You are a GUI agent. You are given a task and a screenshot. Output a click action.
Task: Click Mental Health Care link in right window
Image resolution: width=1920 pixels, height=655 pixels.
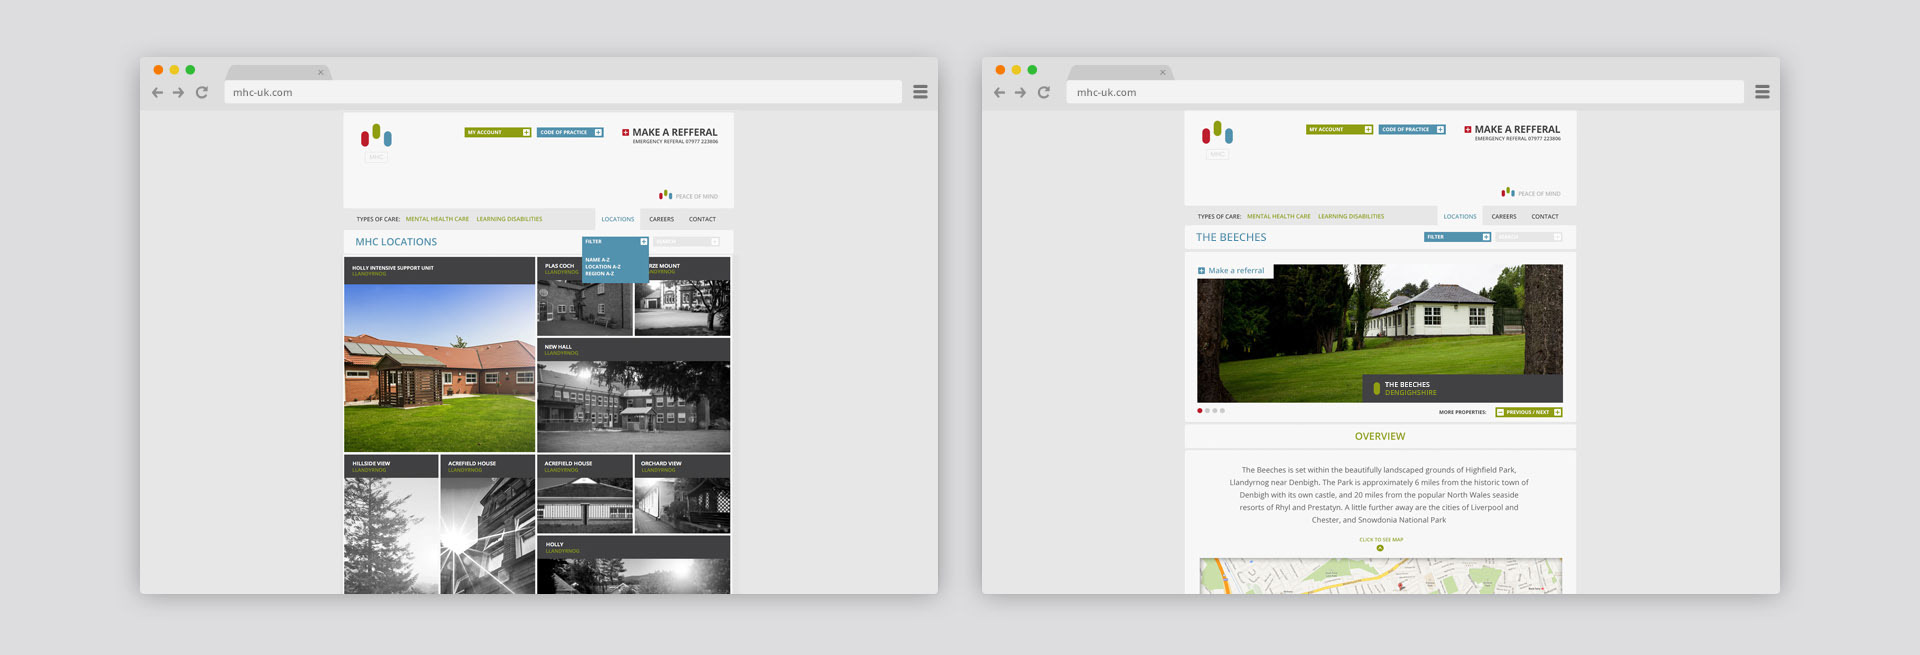pyautogui.click(x=1279, y=216)
